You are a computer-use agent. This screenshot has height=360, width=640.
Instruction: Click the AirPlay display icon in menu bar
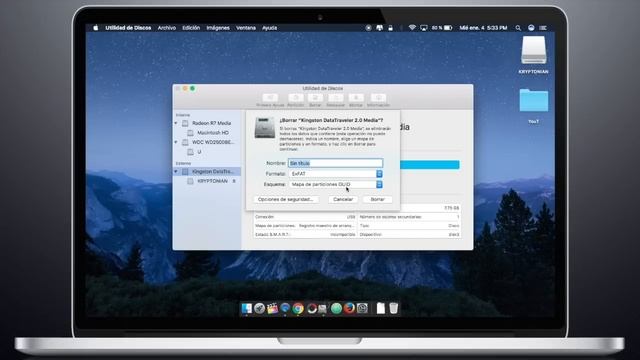pos(424,28)
